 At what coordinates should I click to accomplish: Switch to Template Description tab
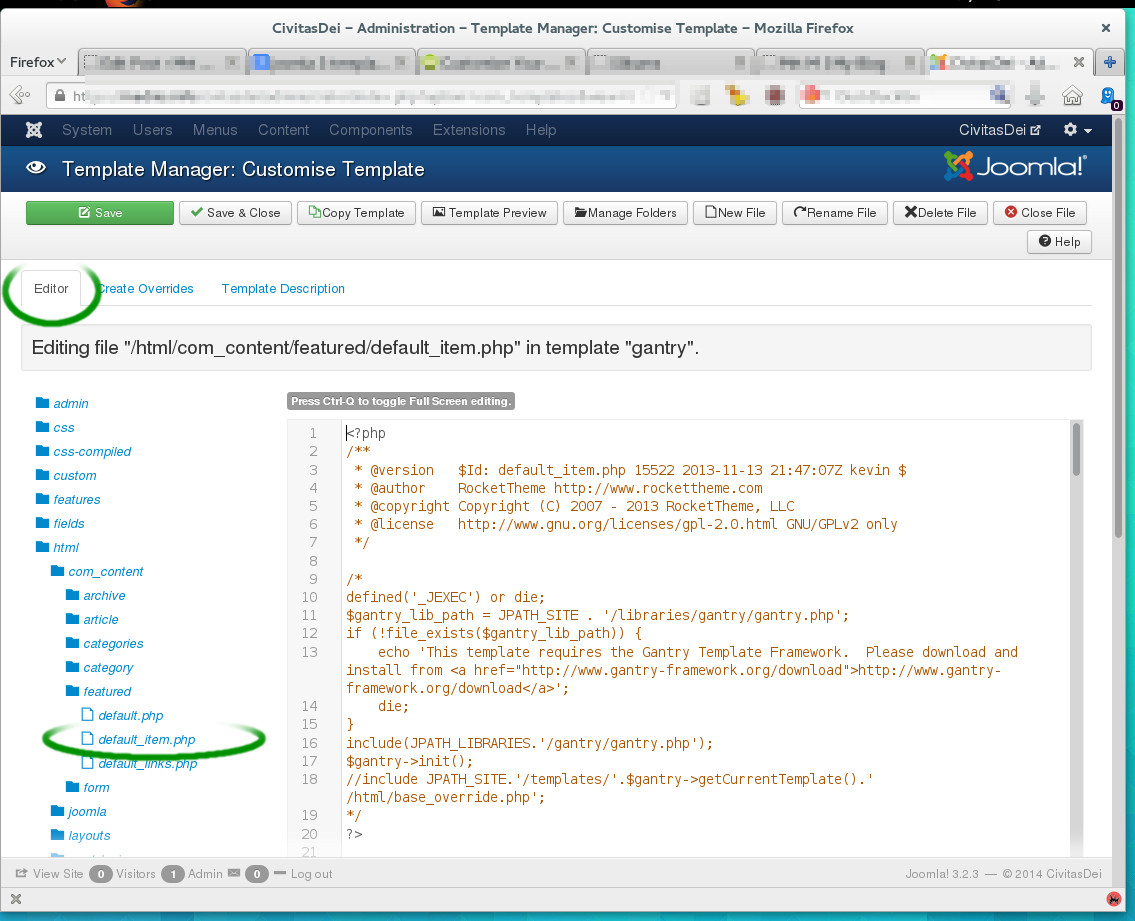[x=283, y=288]
